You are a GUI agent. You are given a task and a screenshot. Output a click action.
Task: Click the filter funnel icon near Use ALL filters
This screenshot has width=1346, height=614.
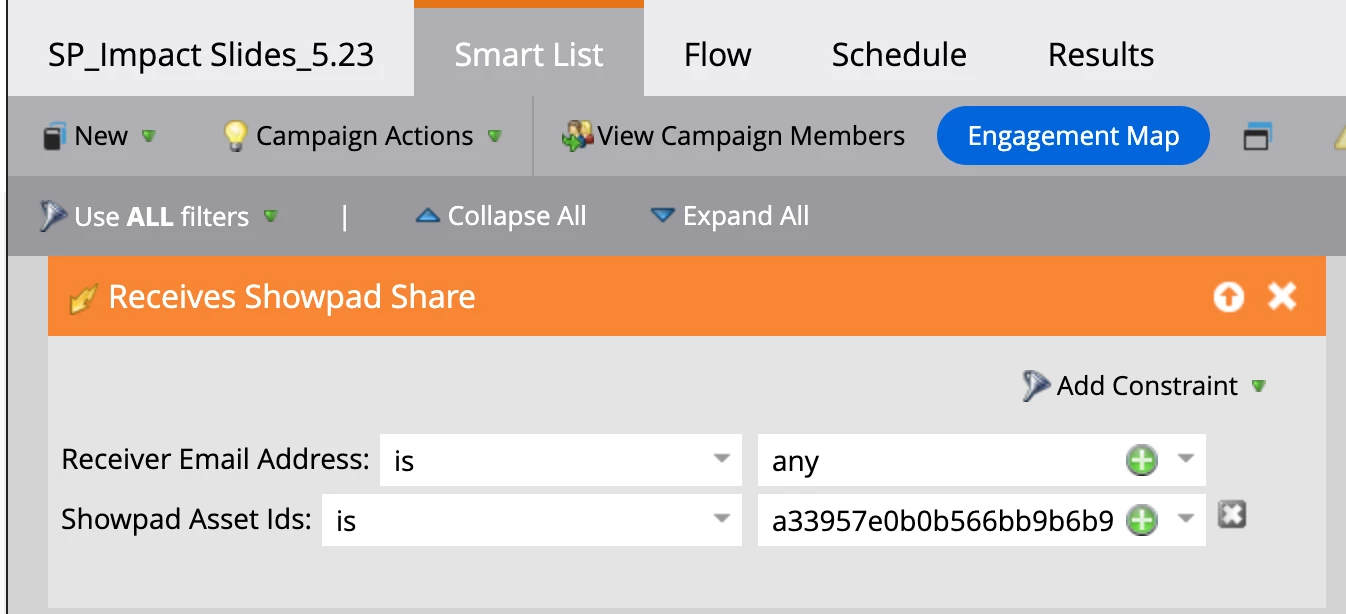tap(53, 216)
